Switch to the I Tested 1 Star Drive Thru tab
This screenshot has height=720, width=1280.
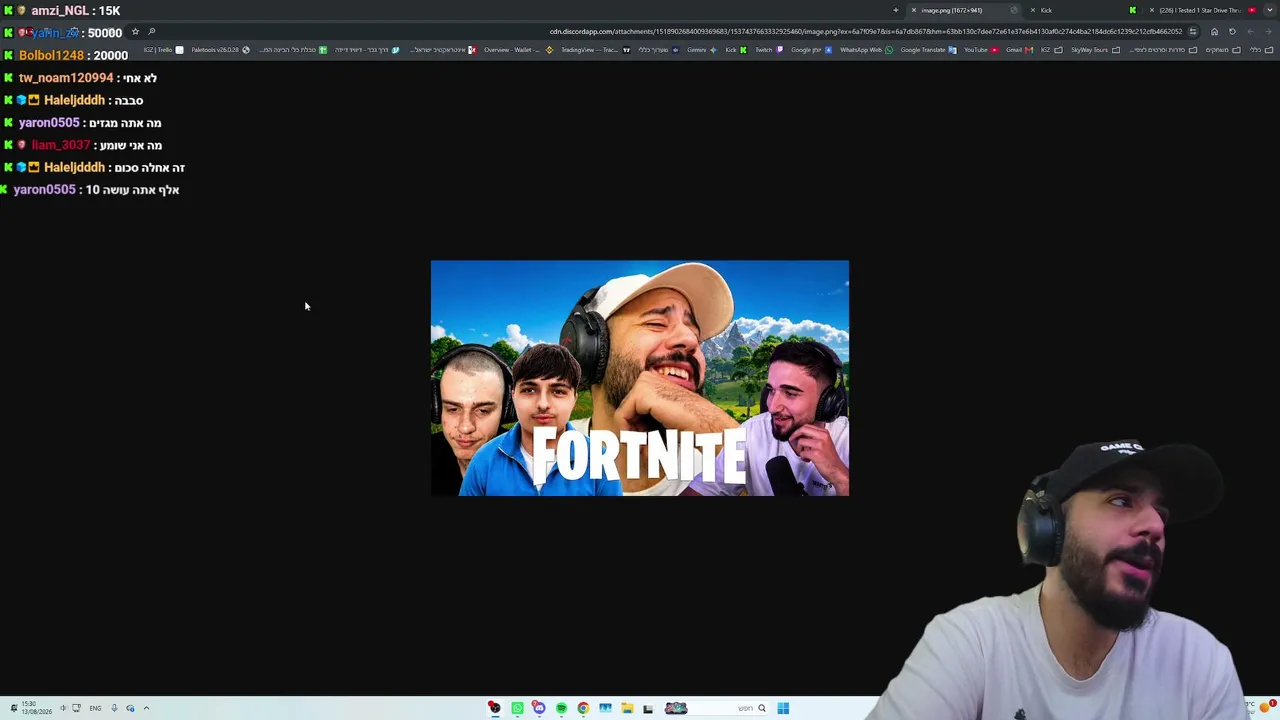click(x=1200, y=10)
